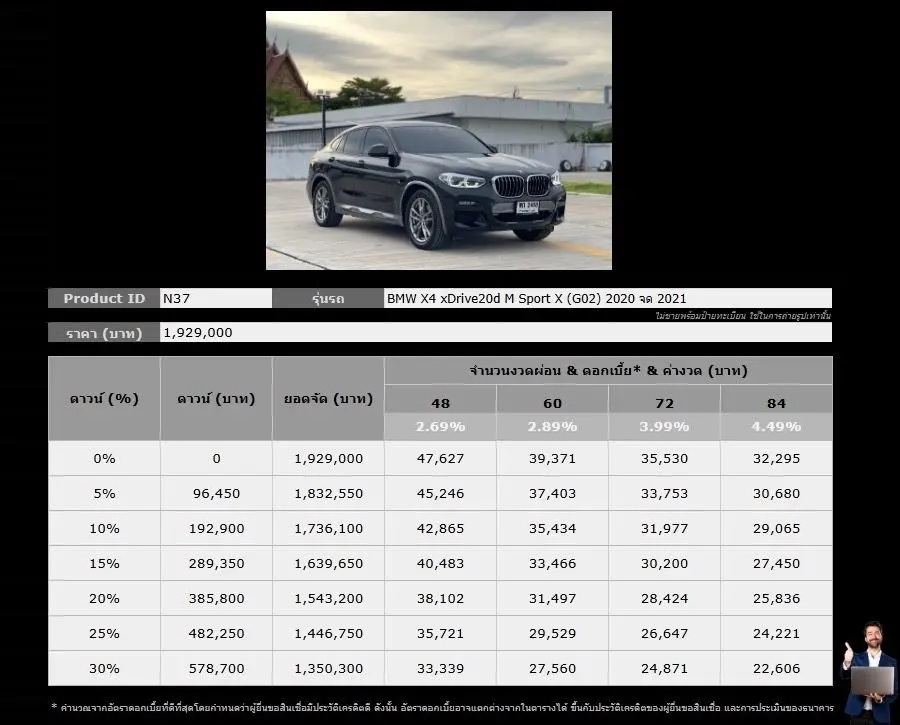Click the 4.49% interest rate

(776, 427)
